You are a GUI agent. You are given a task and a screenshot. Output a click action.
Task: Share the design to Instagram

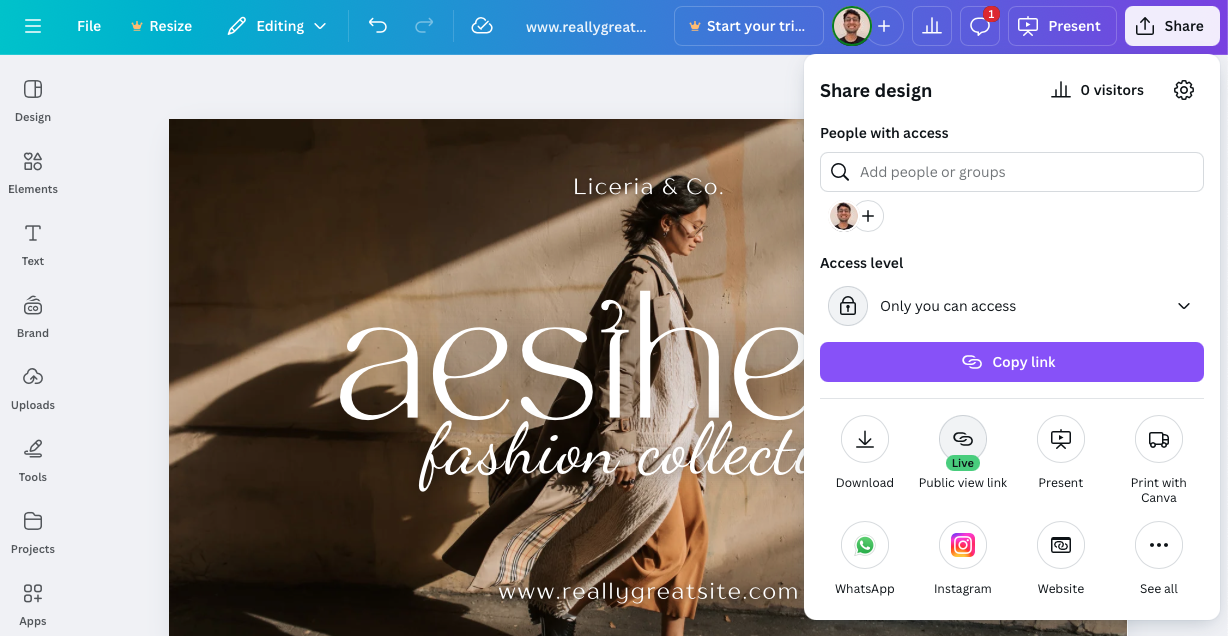coord(962,546)
